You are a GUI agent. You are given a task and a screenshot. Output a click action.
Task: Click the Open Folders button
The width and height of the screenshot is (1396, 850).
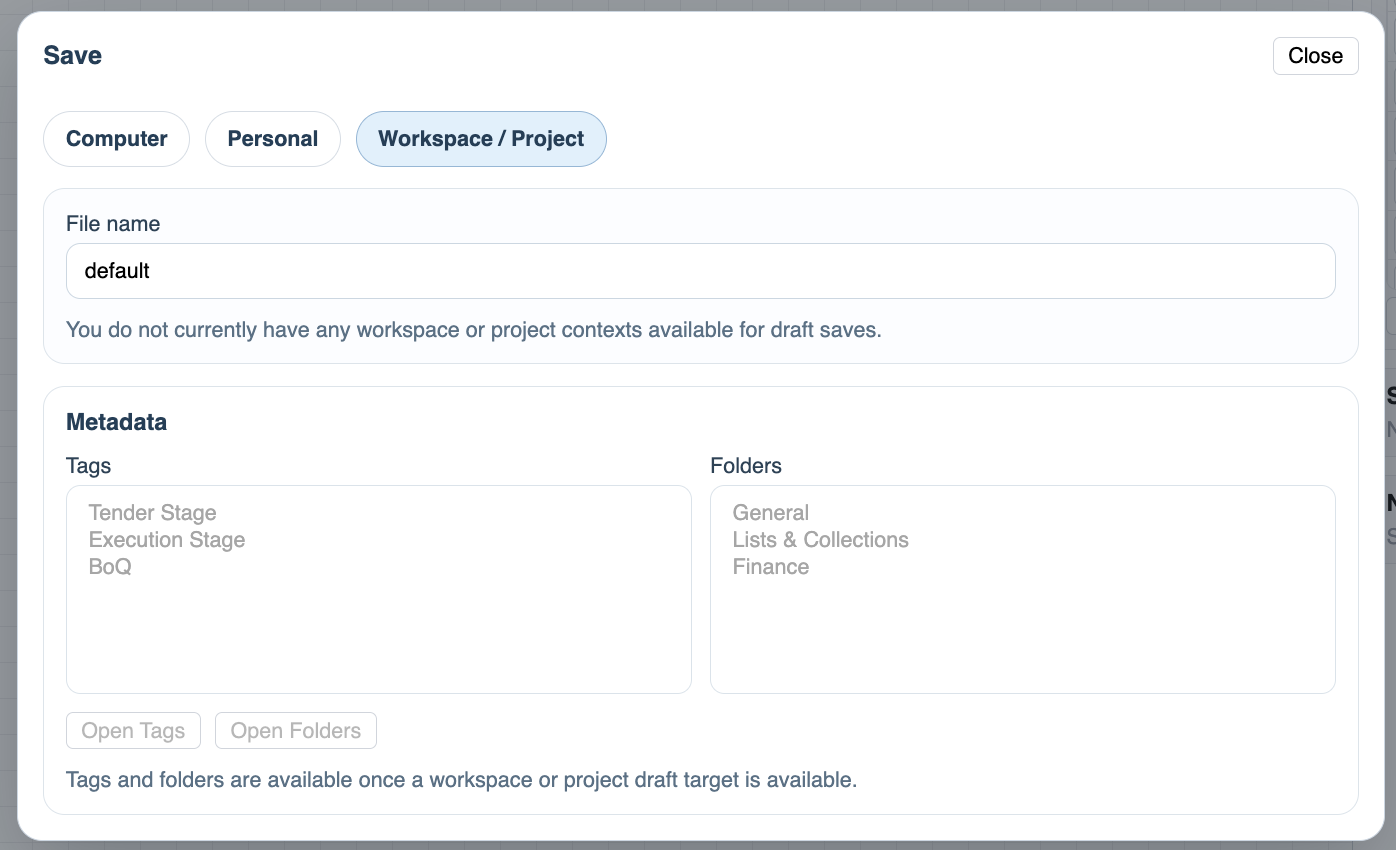(296, 731)
